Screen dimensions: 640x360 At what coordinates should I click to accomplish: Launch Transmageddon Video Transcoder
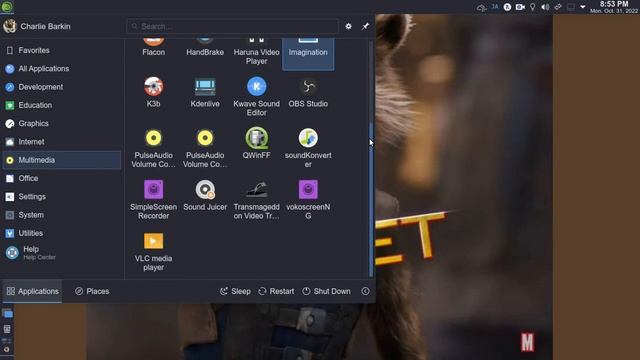point(256,200)
